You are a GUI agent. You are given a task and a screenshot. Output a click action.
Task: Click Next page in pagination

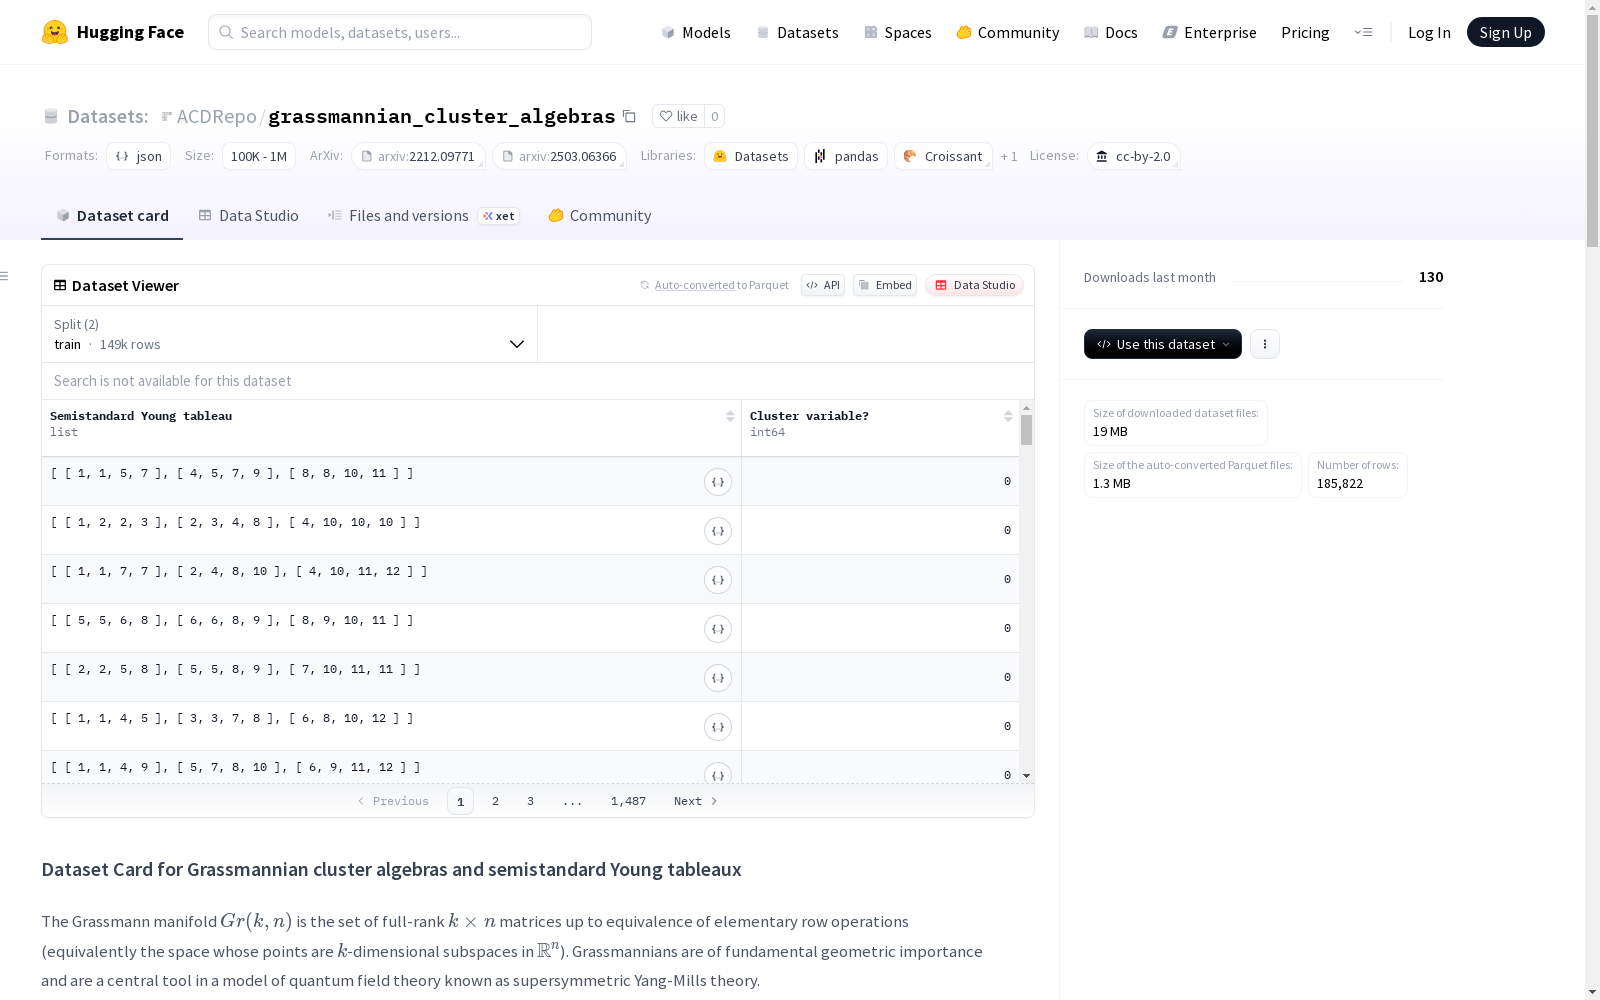[x=695, y=801]
